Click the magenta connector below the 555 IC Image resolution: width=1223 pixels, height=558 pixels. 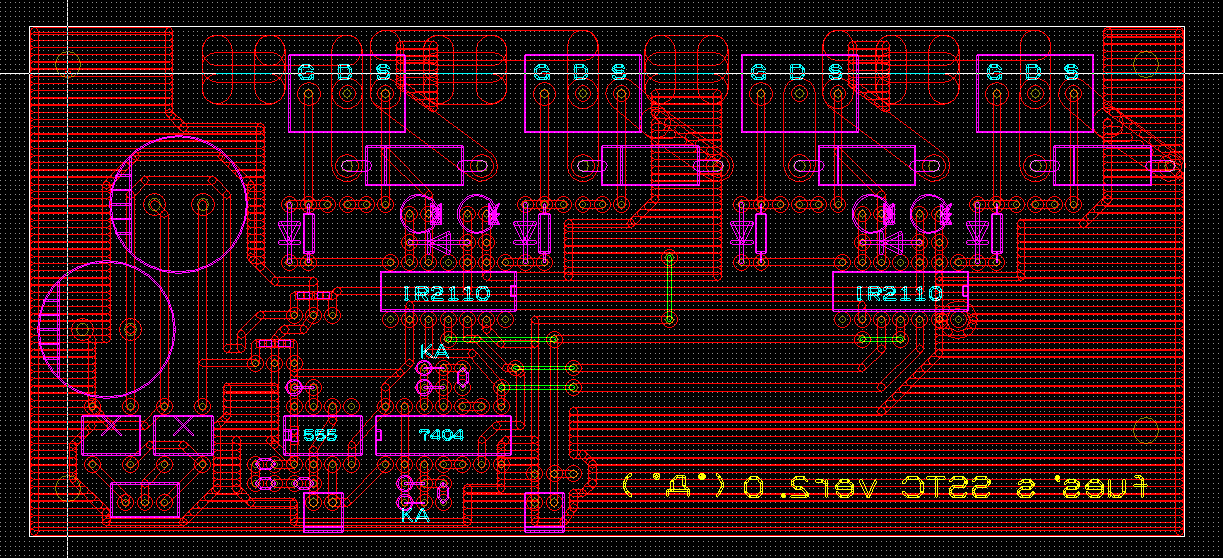click(x=323, y=512)
